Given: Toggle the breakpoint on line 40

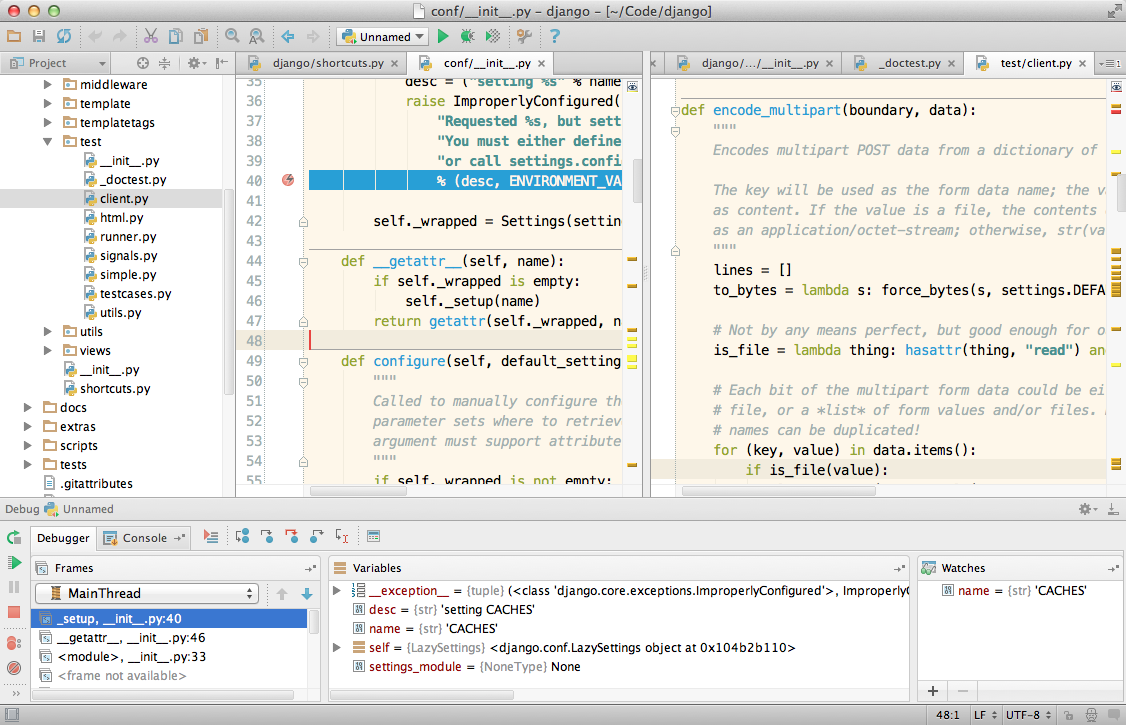Looking at the screenshot, I should [288, 180].
